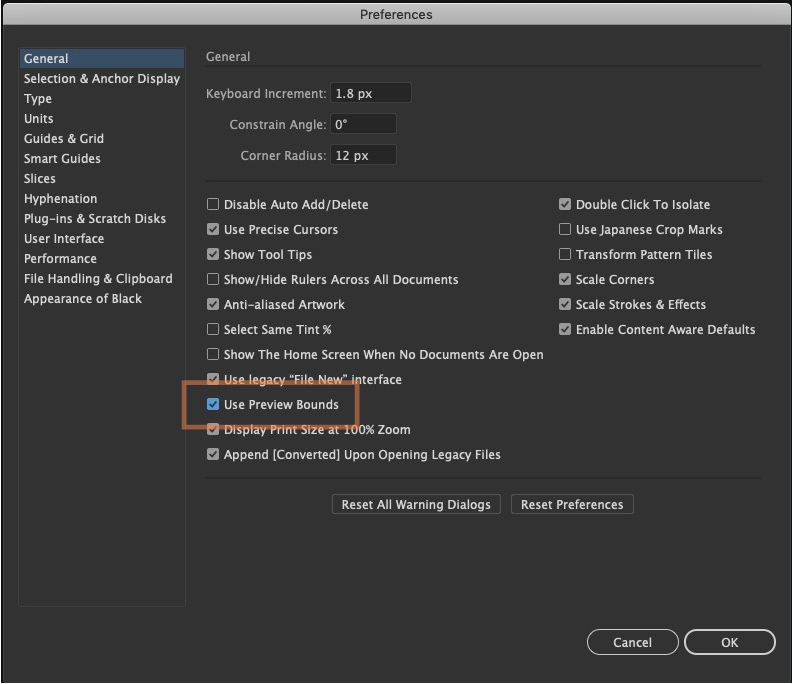This screenshot has width=792, height=684.
Task: Focus the Corner Radius field
Action: pos(363,155)
